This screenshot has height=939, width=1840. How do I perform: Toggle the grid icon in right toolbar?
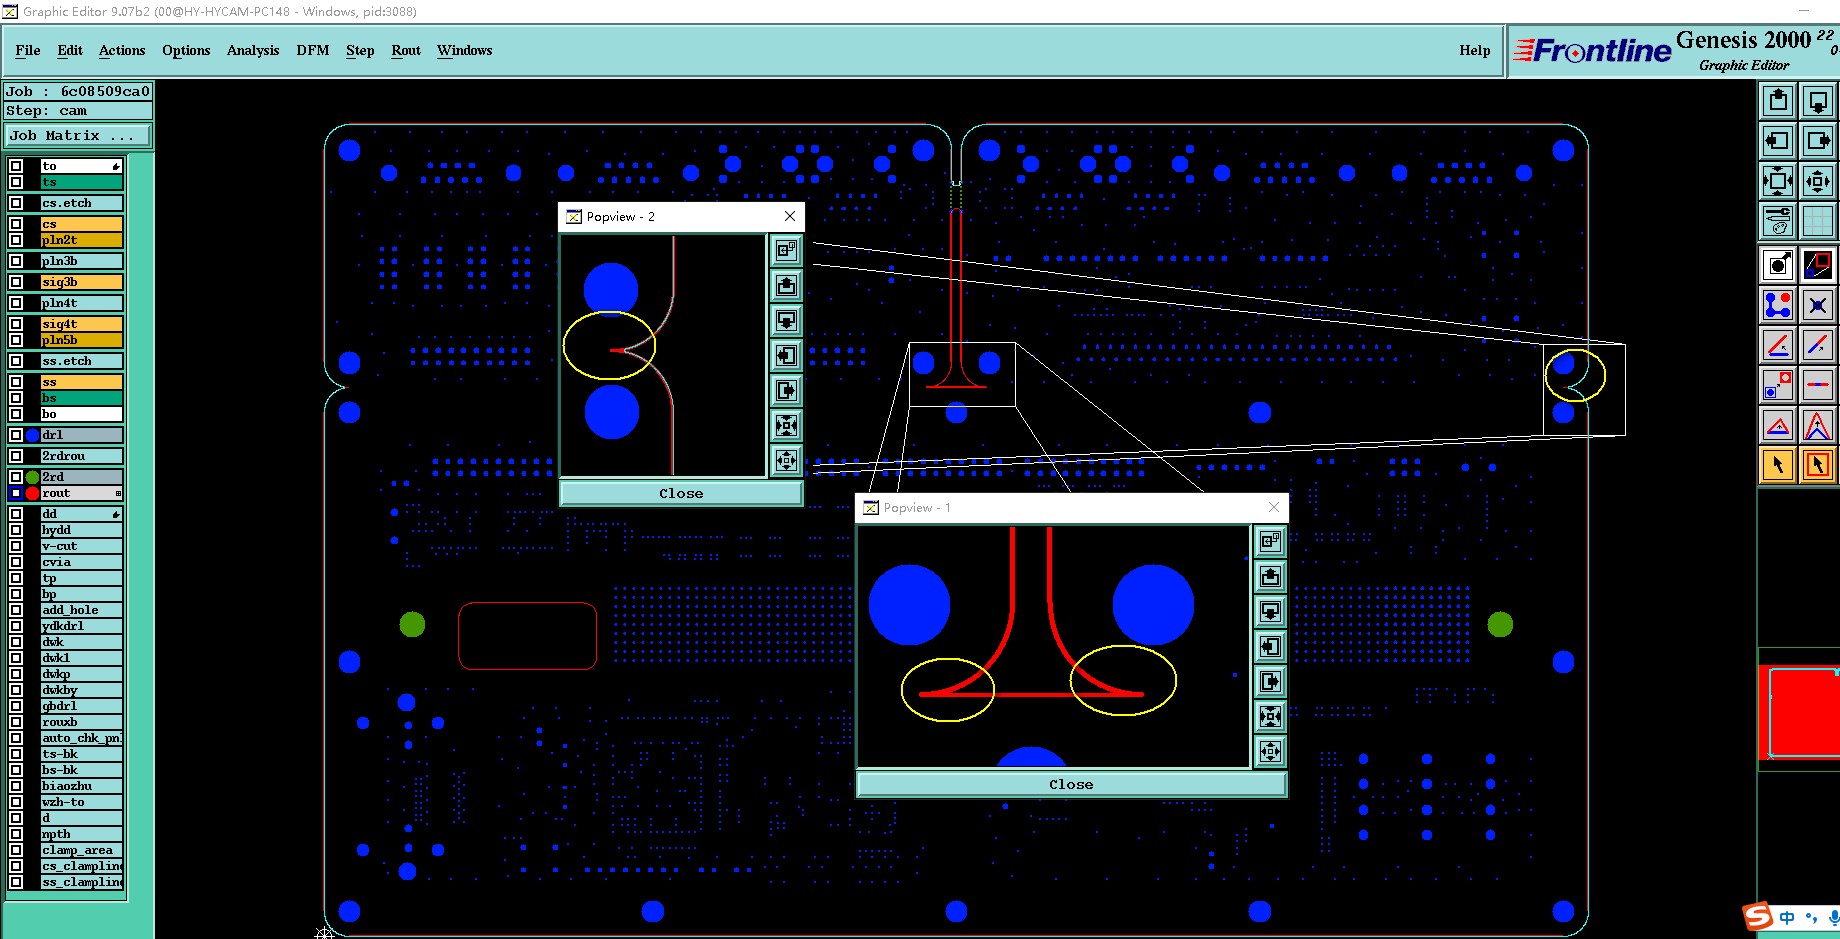point(1818,221)
